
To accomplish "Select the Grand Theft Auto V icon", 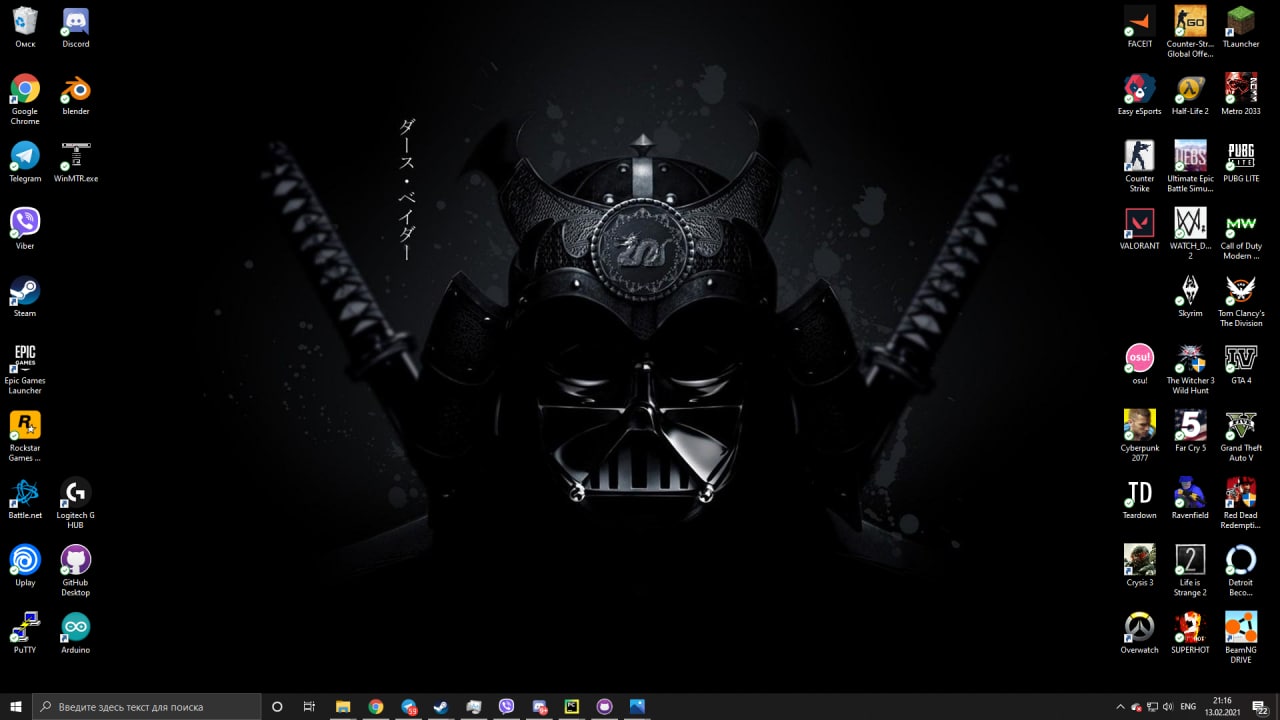I will point(1241,435).
